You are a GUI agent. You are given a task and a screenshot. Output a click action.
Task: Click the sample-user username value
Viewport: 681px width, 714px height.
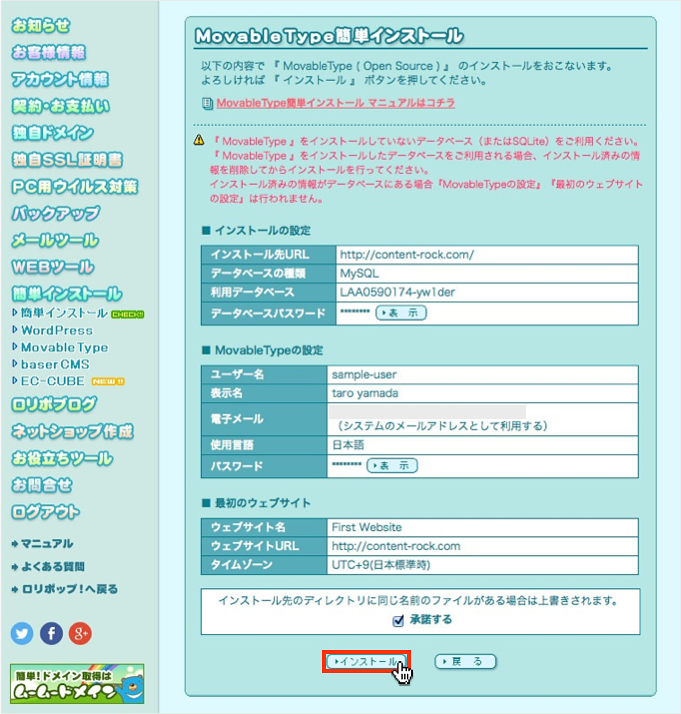tap(364, 375)
